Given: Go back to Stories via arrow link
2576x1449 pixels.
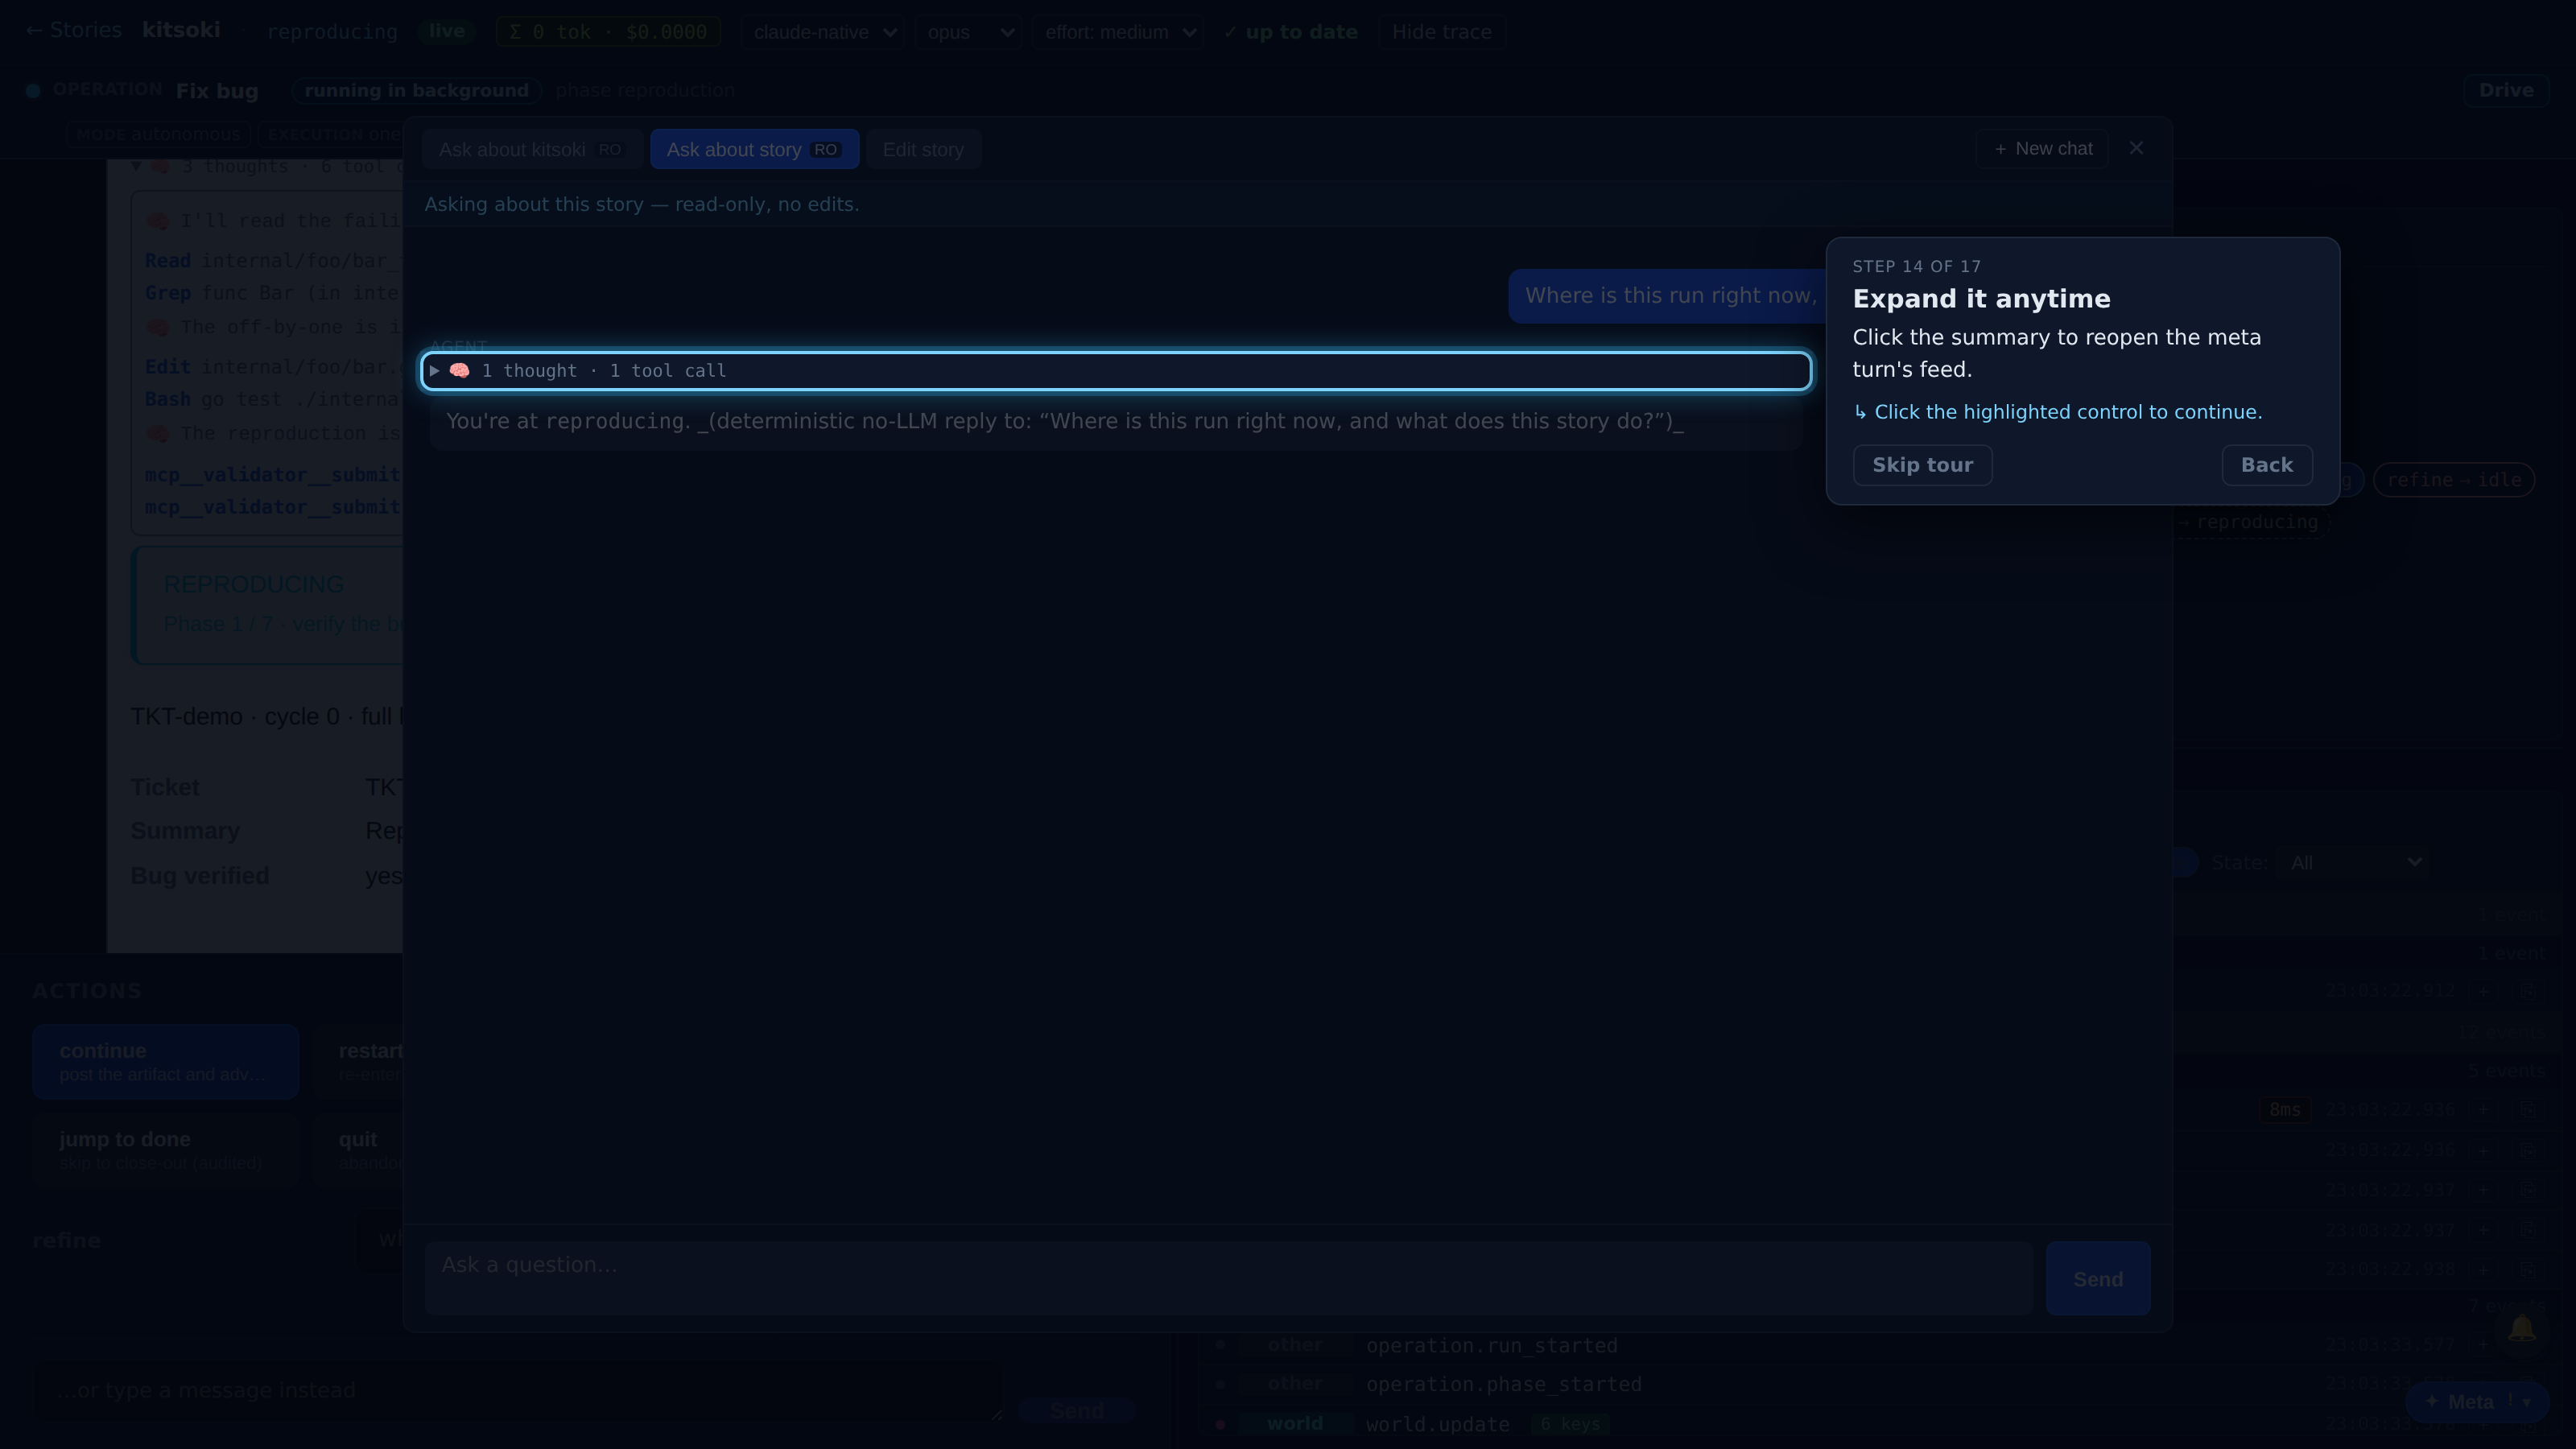Looking at the screenshot, I should [x=73, y=30].
